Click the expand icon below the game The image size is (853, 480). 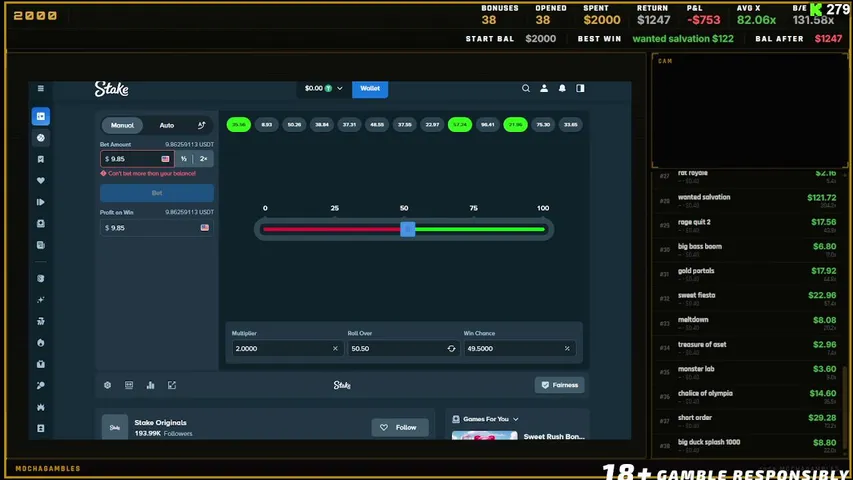tap(172, 385)
